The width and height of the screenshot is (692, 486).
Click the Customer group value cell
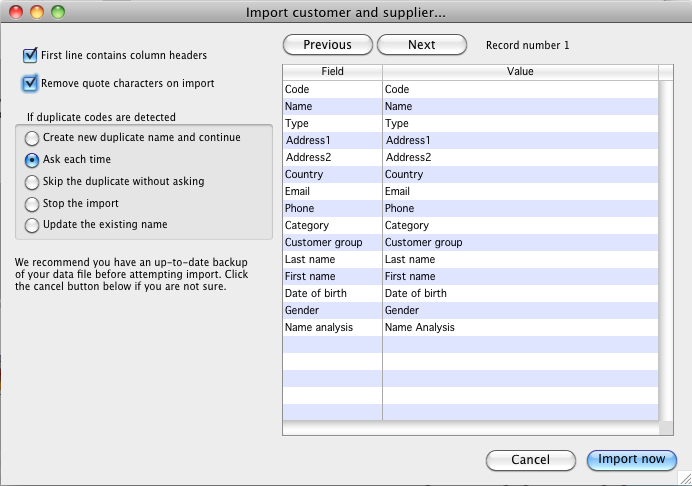[x=520, y=242]
